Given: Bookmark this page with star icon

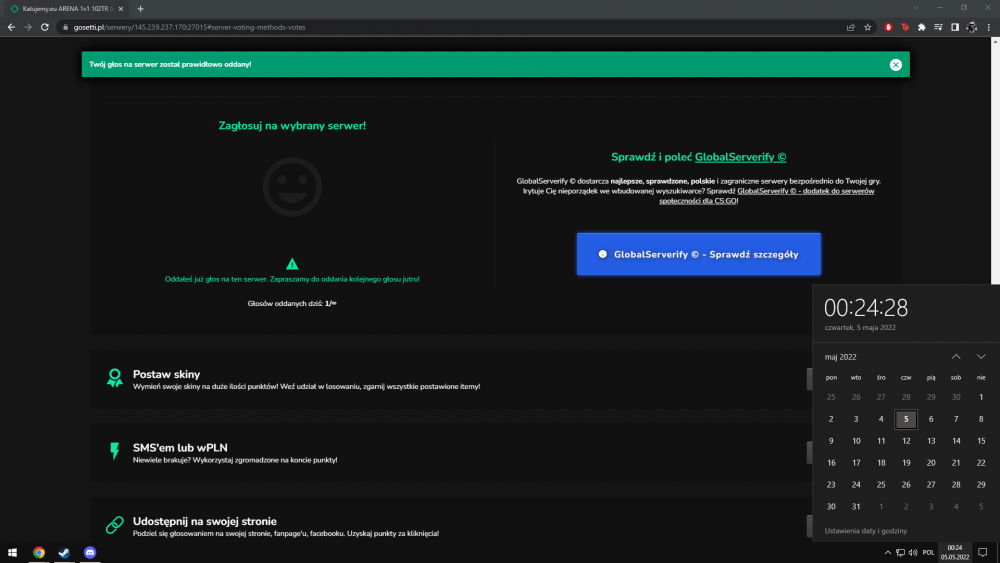Looking at the screenshot, I should pyautogui.click(x=867, y=27).
